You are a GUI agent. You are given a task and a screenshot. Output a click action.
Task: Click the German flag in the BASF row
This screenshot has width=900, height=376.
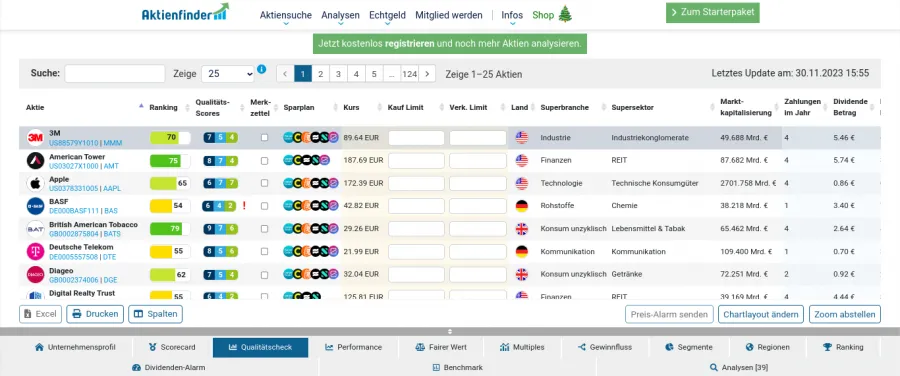[522, 206]
